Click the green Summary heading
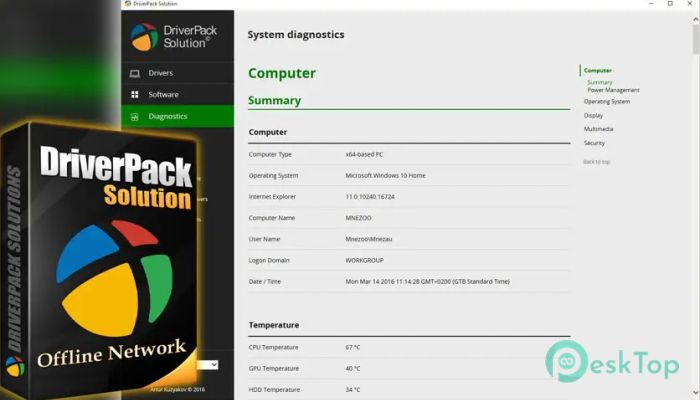This screenshot has width=700, height=400. pos(274,100)
